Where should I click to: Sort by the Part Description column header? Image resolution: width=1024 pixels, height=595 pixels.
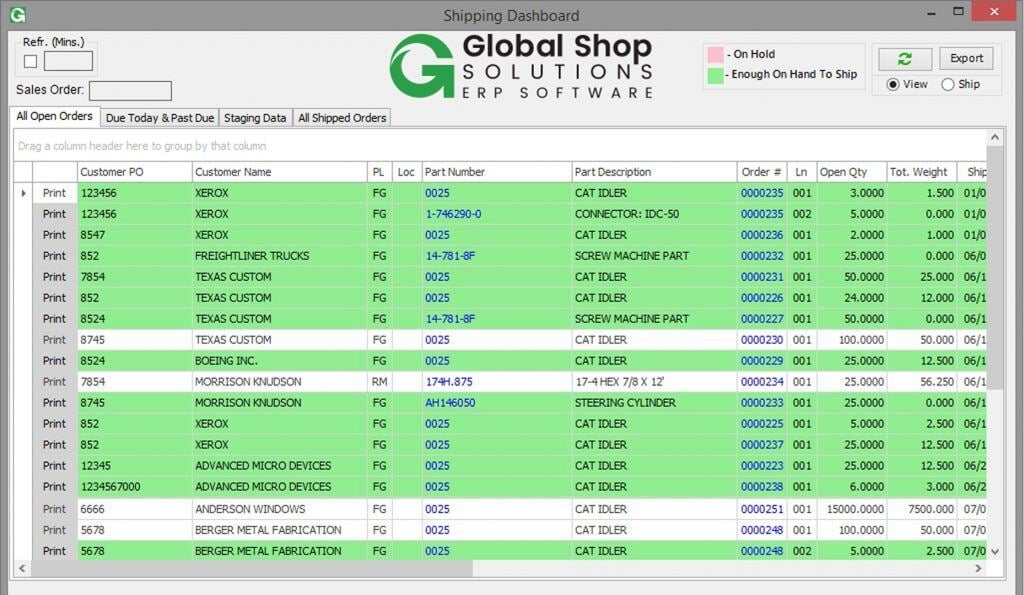tap(654, 172)
